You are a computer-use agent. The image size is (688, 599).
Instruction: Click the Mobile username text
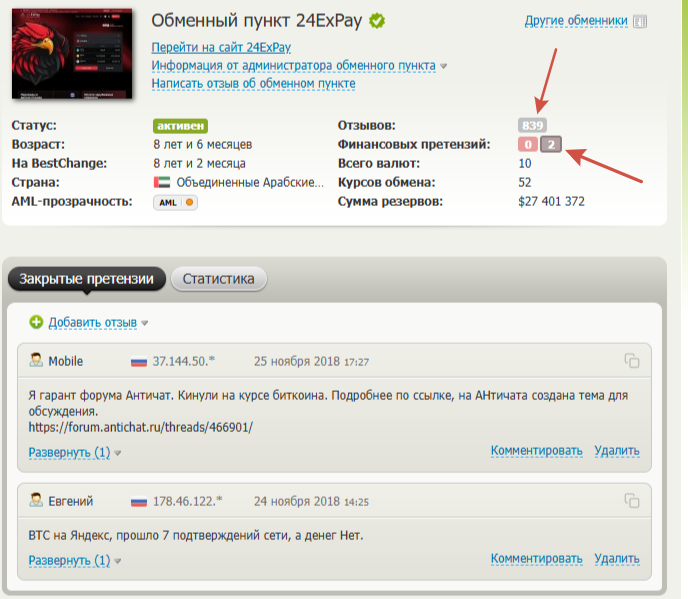pos(65,361)
